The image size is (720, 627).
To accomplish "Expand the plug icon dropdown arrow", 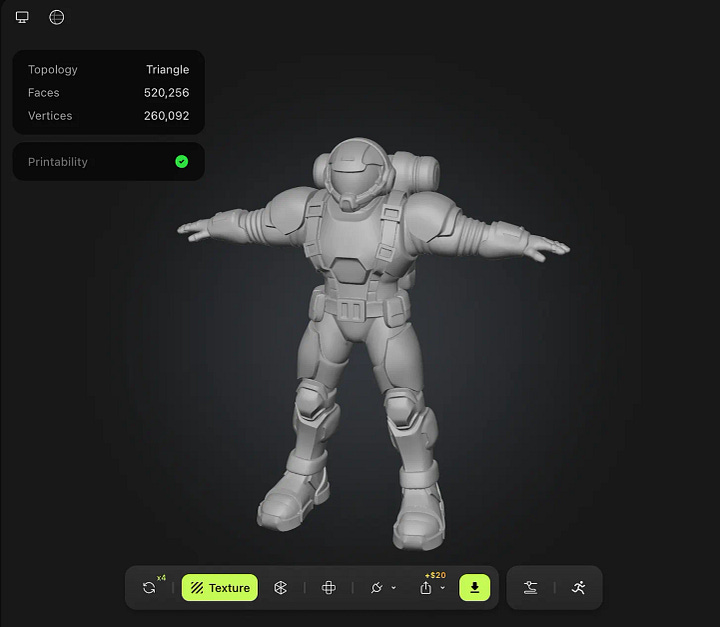I will (x=394, y=587).
